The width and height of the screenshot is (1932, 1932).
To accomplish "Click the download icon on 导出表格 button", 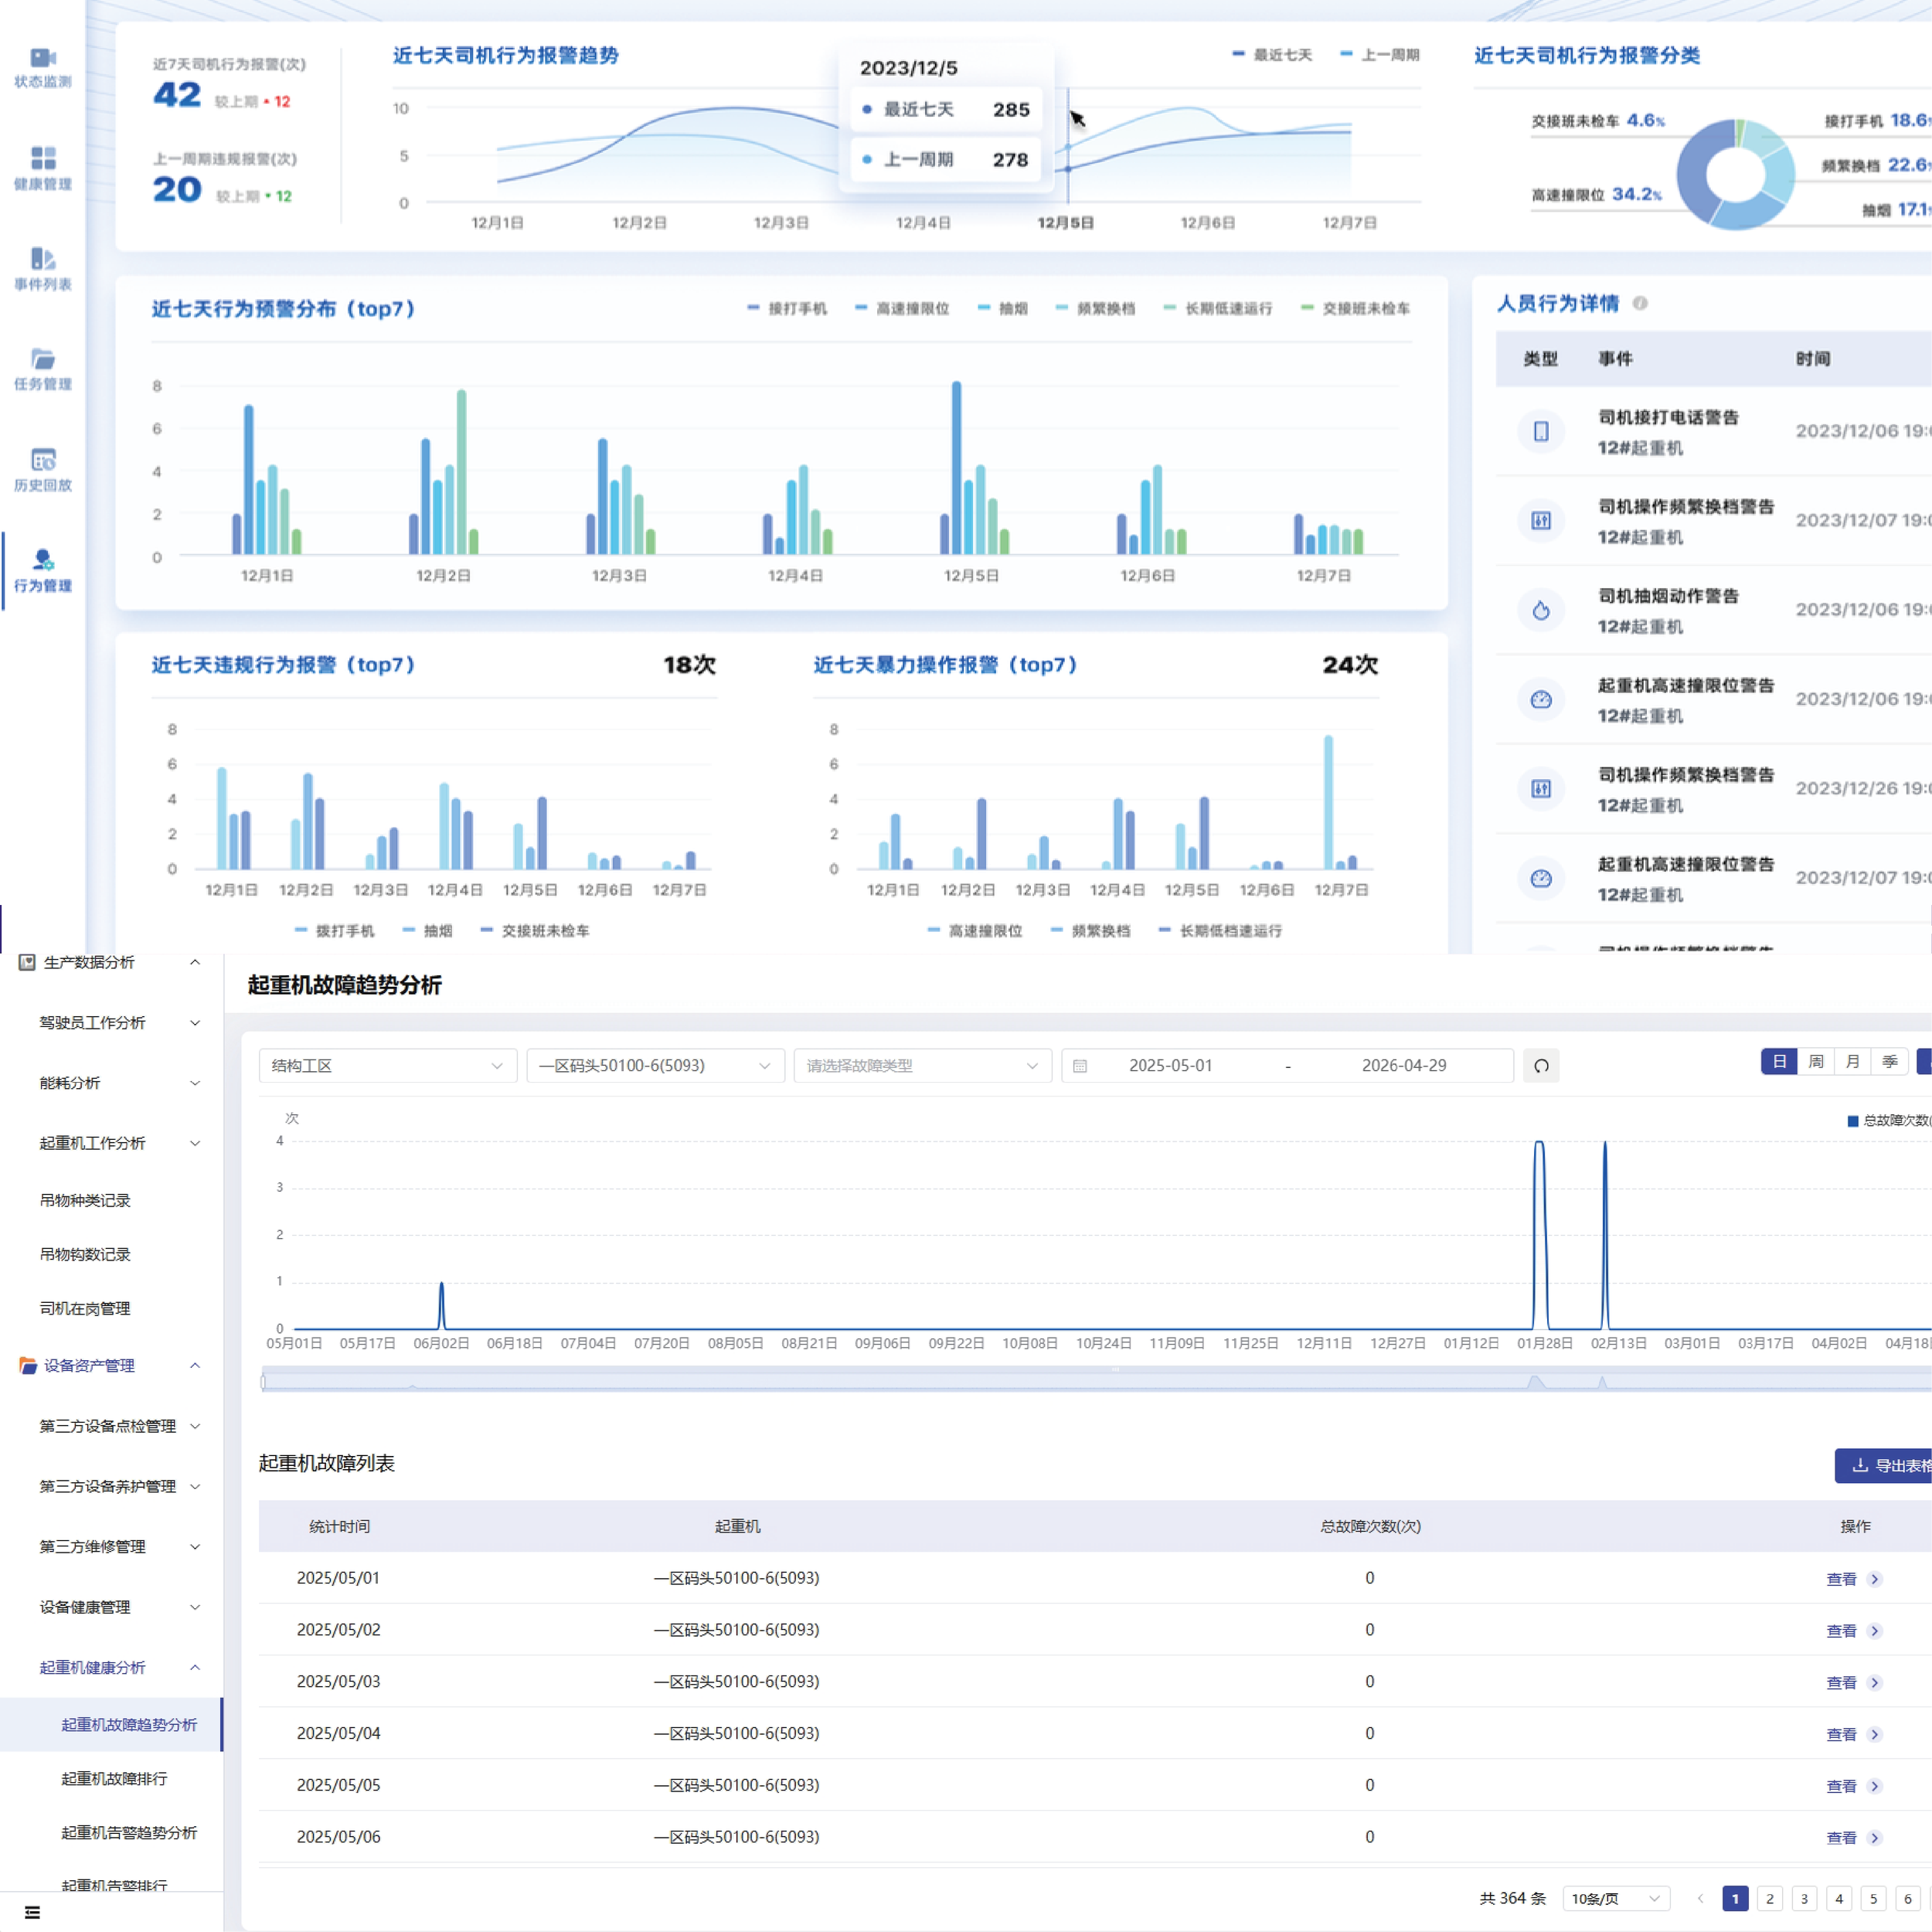I will click(1860, 1465).
